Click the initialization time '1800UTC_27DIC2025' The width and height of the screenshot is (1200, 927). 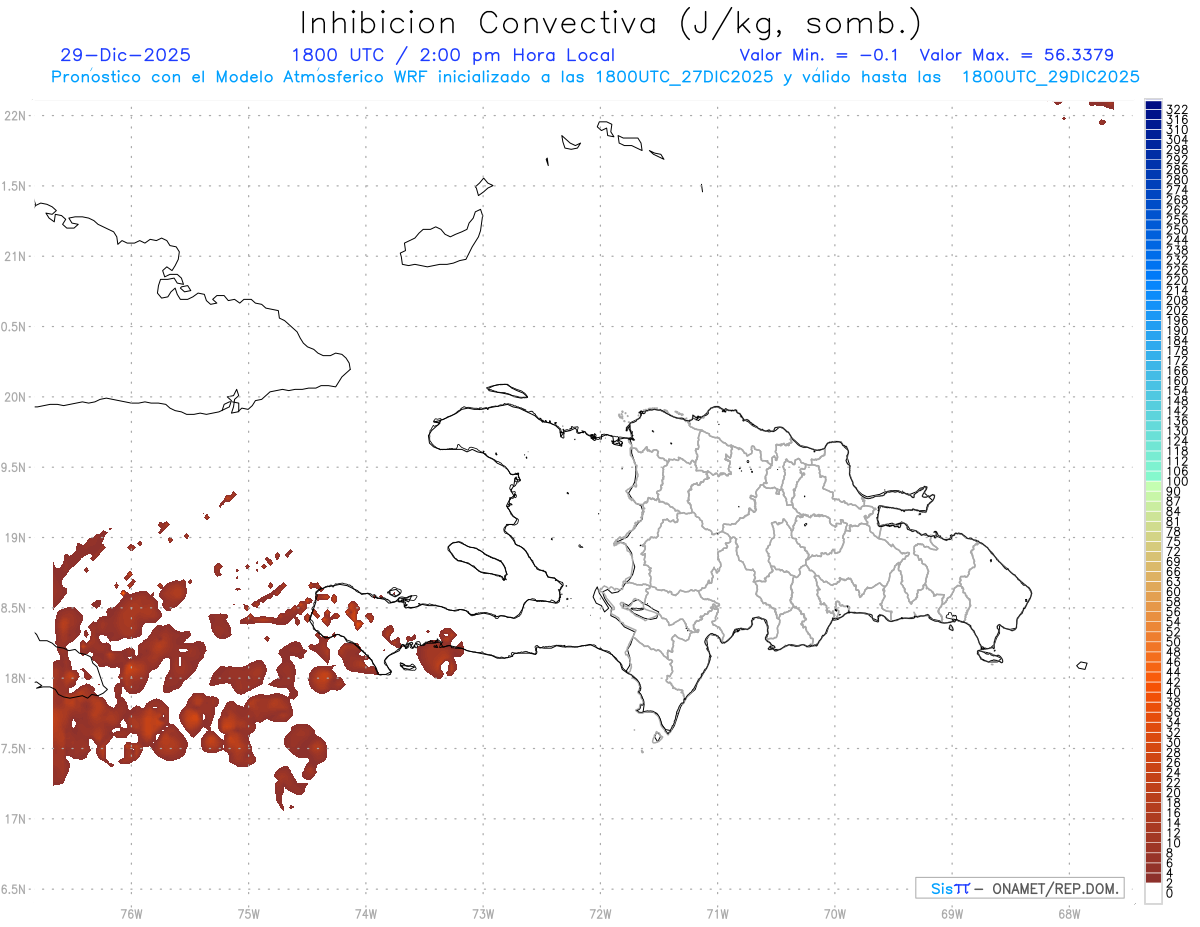coord(684,77)
